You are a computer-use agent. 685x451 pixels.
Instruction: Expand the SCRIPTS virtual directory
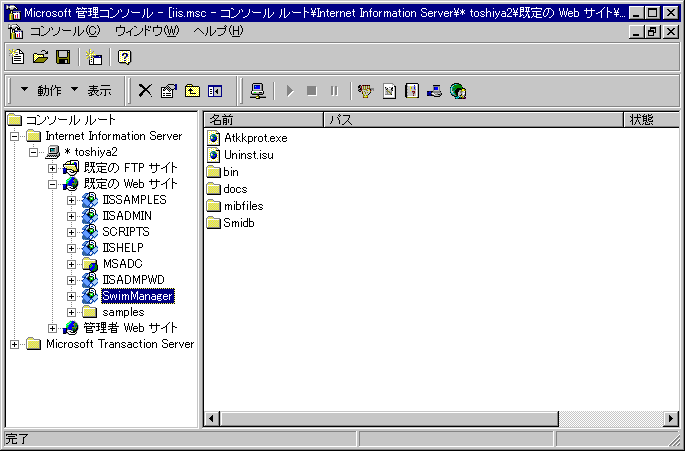pyautogui.click(x=71, y=232)
